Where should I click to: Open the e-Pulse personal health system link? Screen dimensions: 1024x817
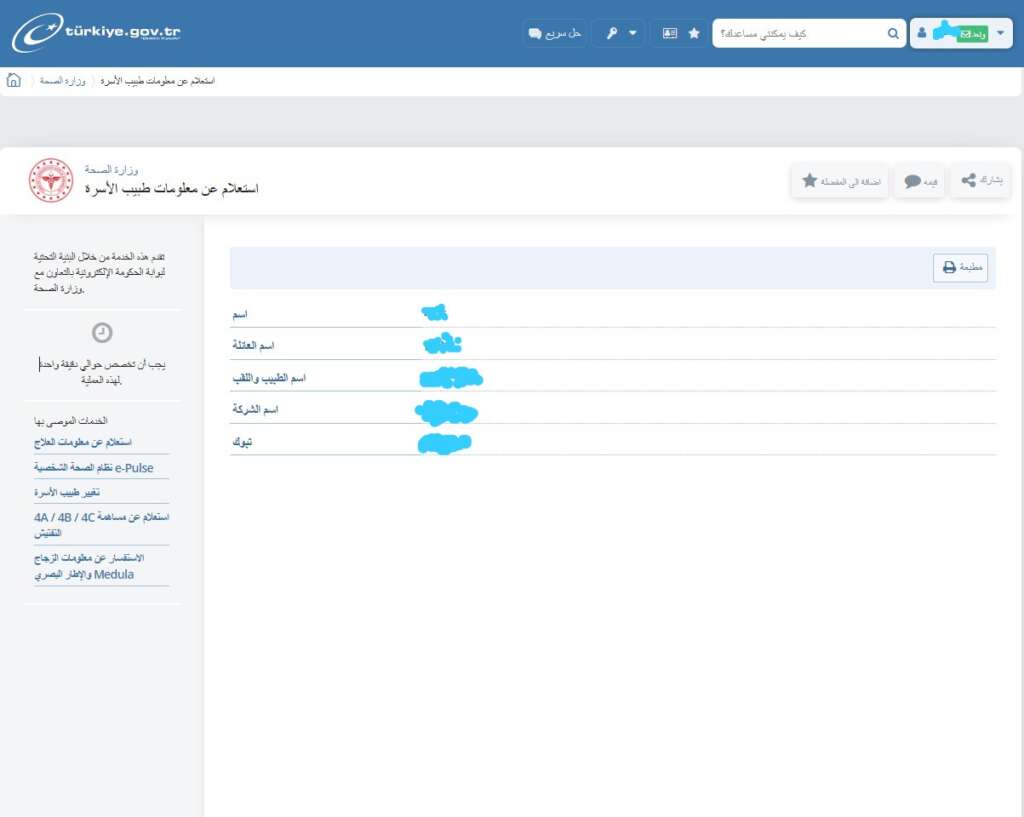pos(94,467)
